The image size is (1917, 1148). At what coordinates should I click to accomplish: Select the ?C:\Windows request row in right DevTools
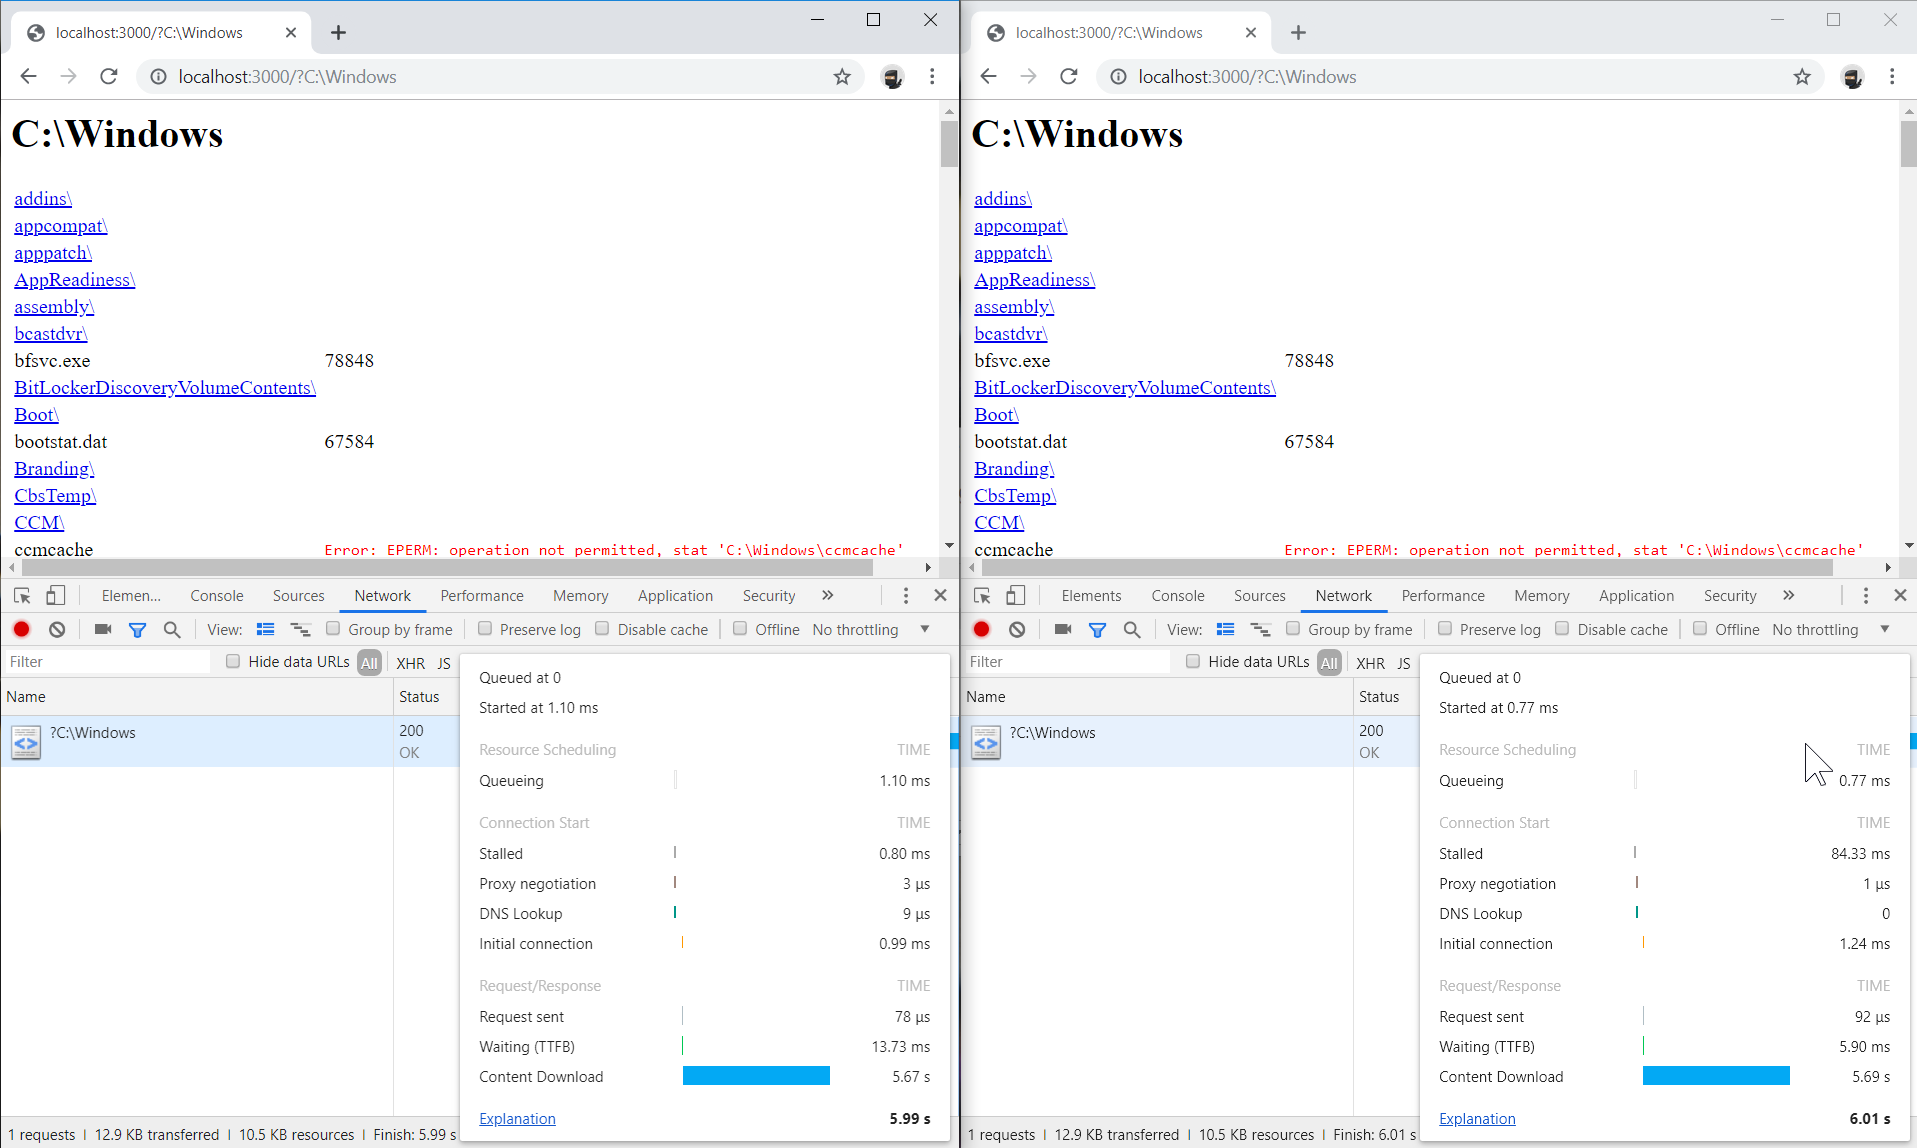click(x=1189, y=741)
